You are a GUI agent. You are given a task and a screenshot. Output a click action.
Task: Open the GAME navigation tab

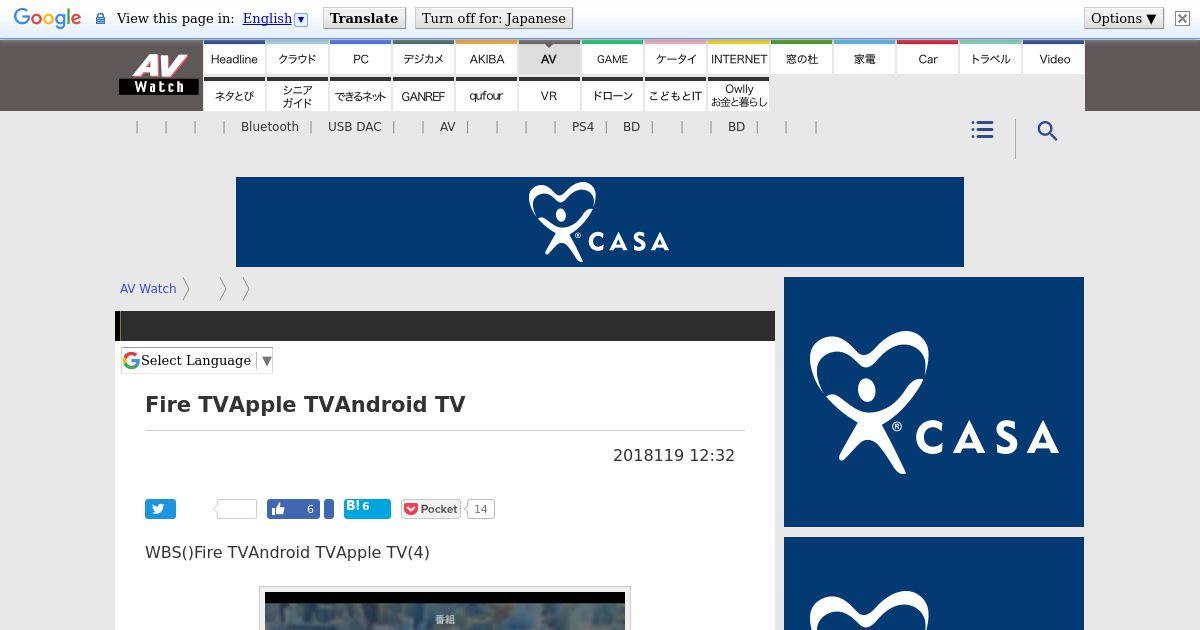(x=612, y=58)
